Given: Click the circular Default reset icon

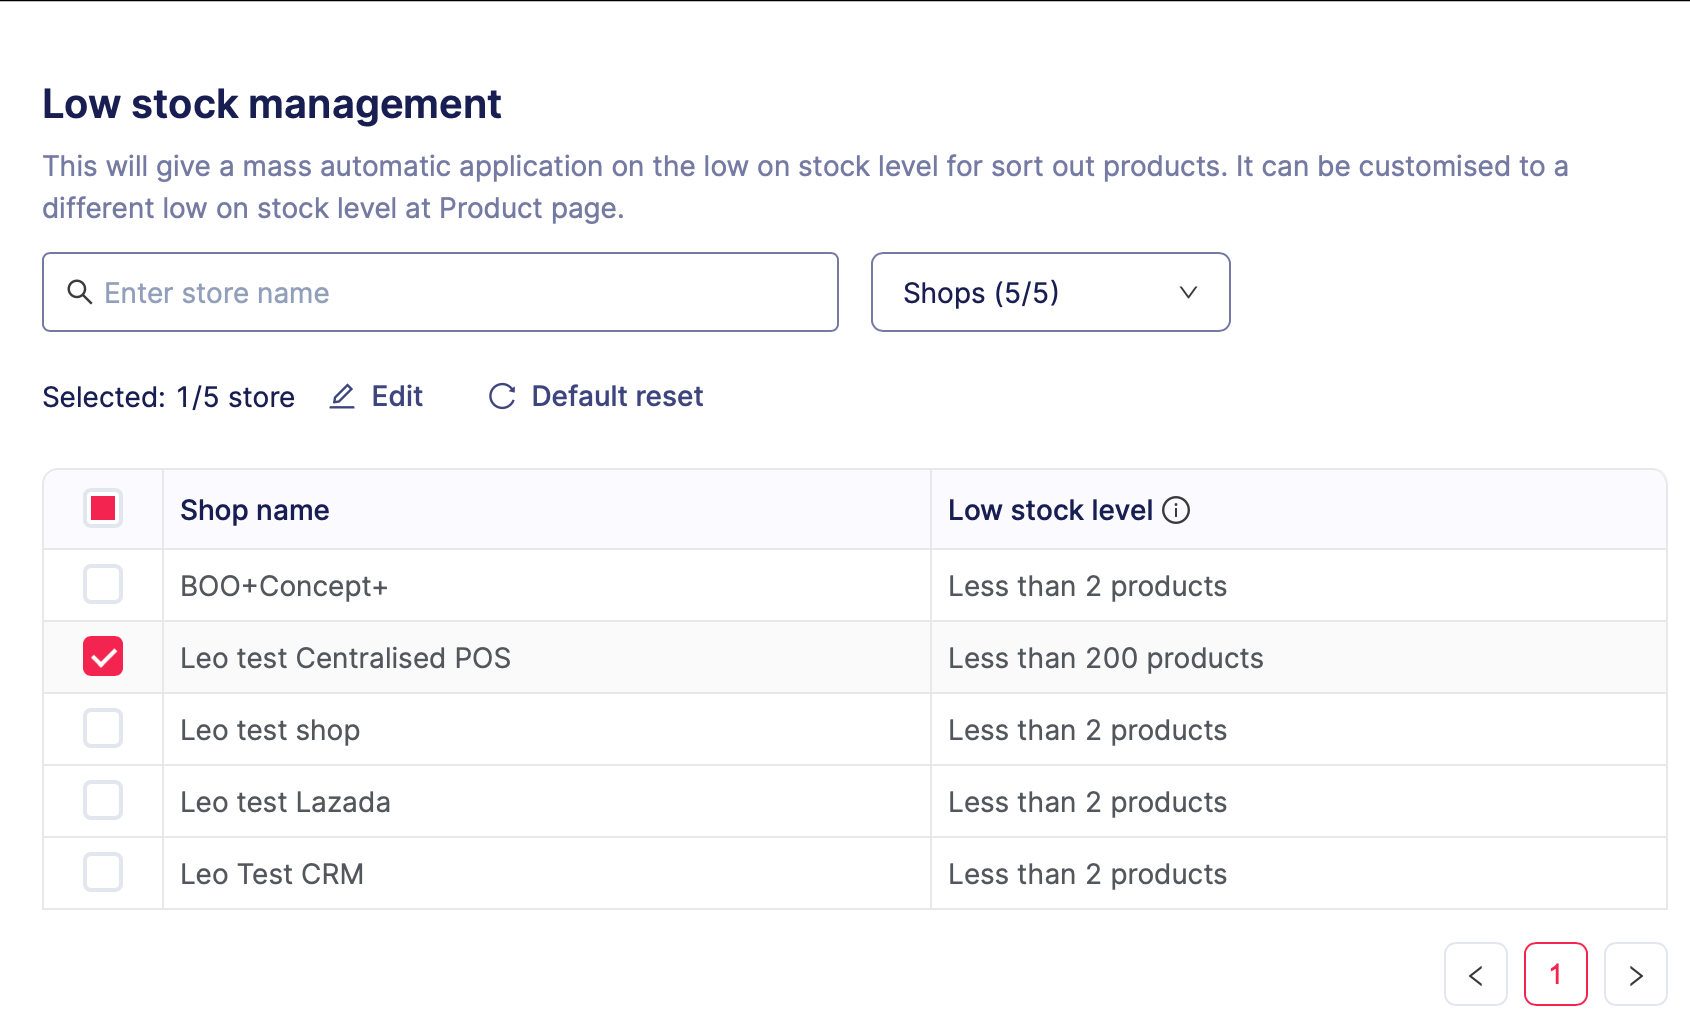Looking at the screenshot, I should 502,397.
